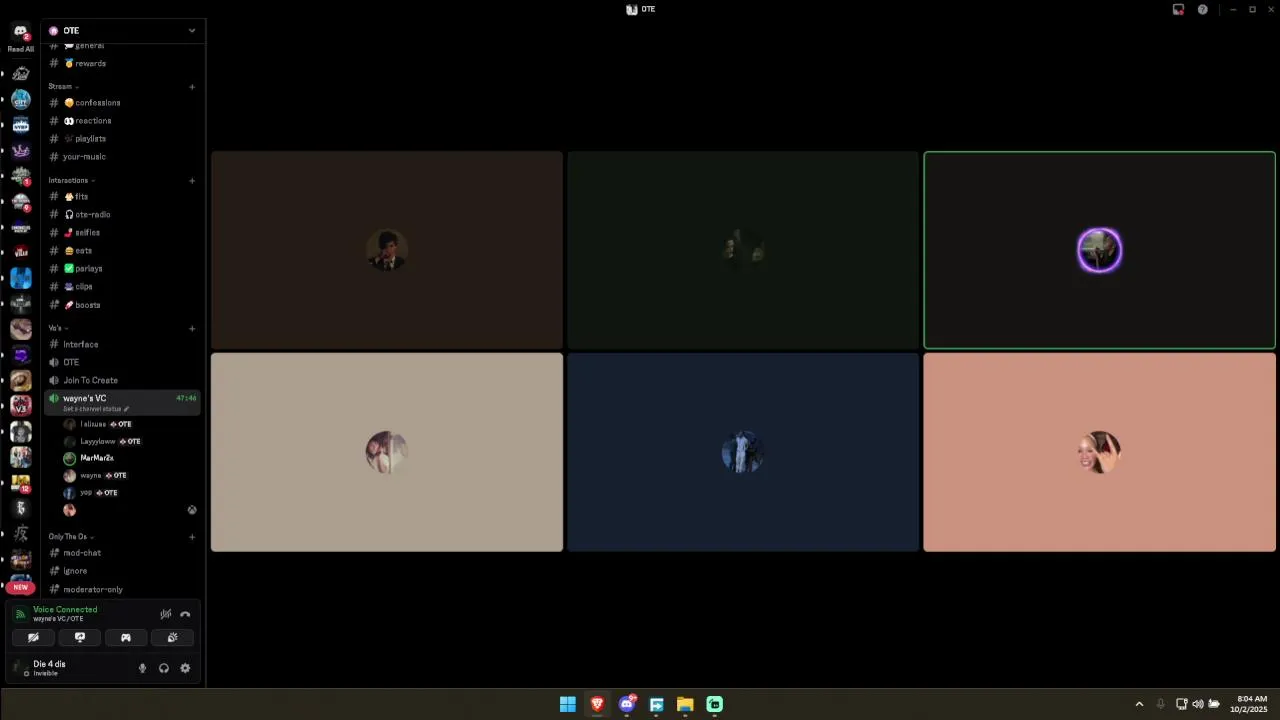Open the taskbar volume control
1280x720 pixels.
point(1198,704)
